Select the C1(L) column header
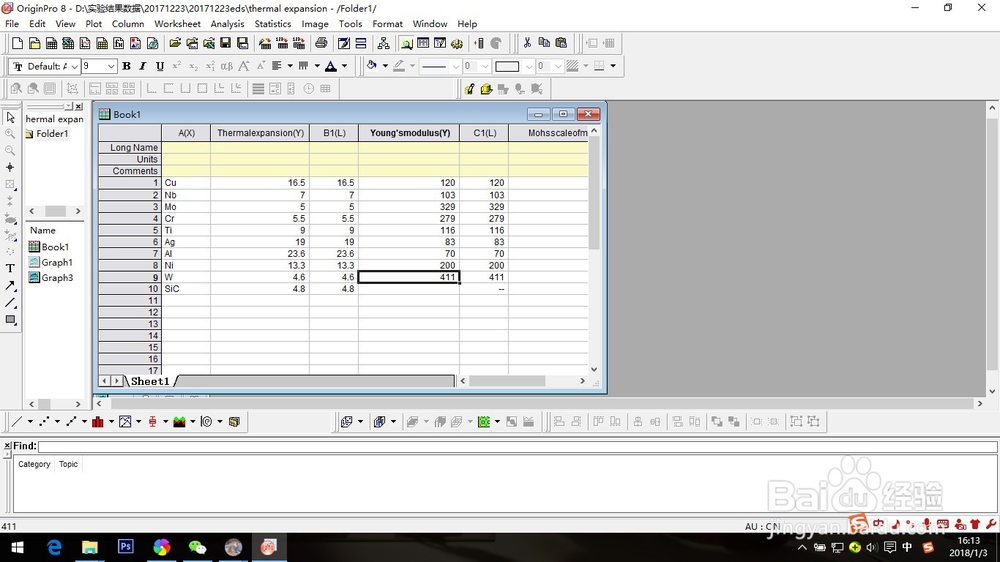The height and width of the screenshot is (562, 1000). coord(485,133)
